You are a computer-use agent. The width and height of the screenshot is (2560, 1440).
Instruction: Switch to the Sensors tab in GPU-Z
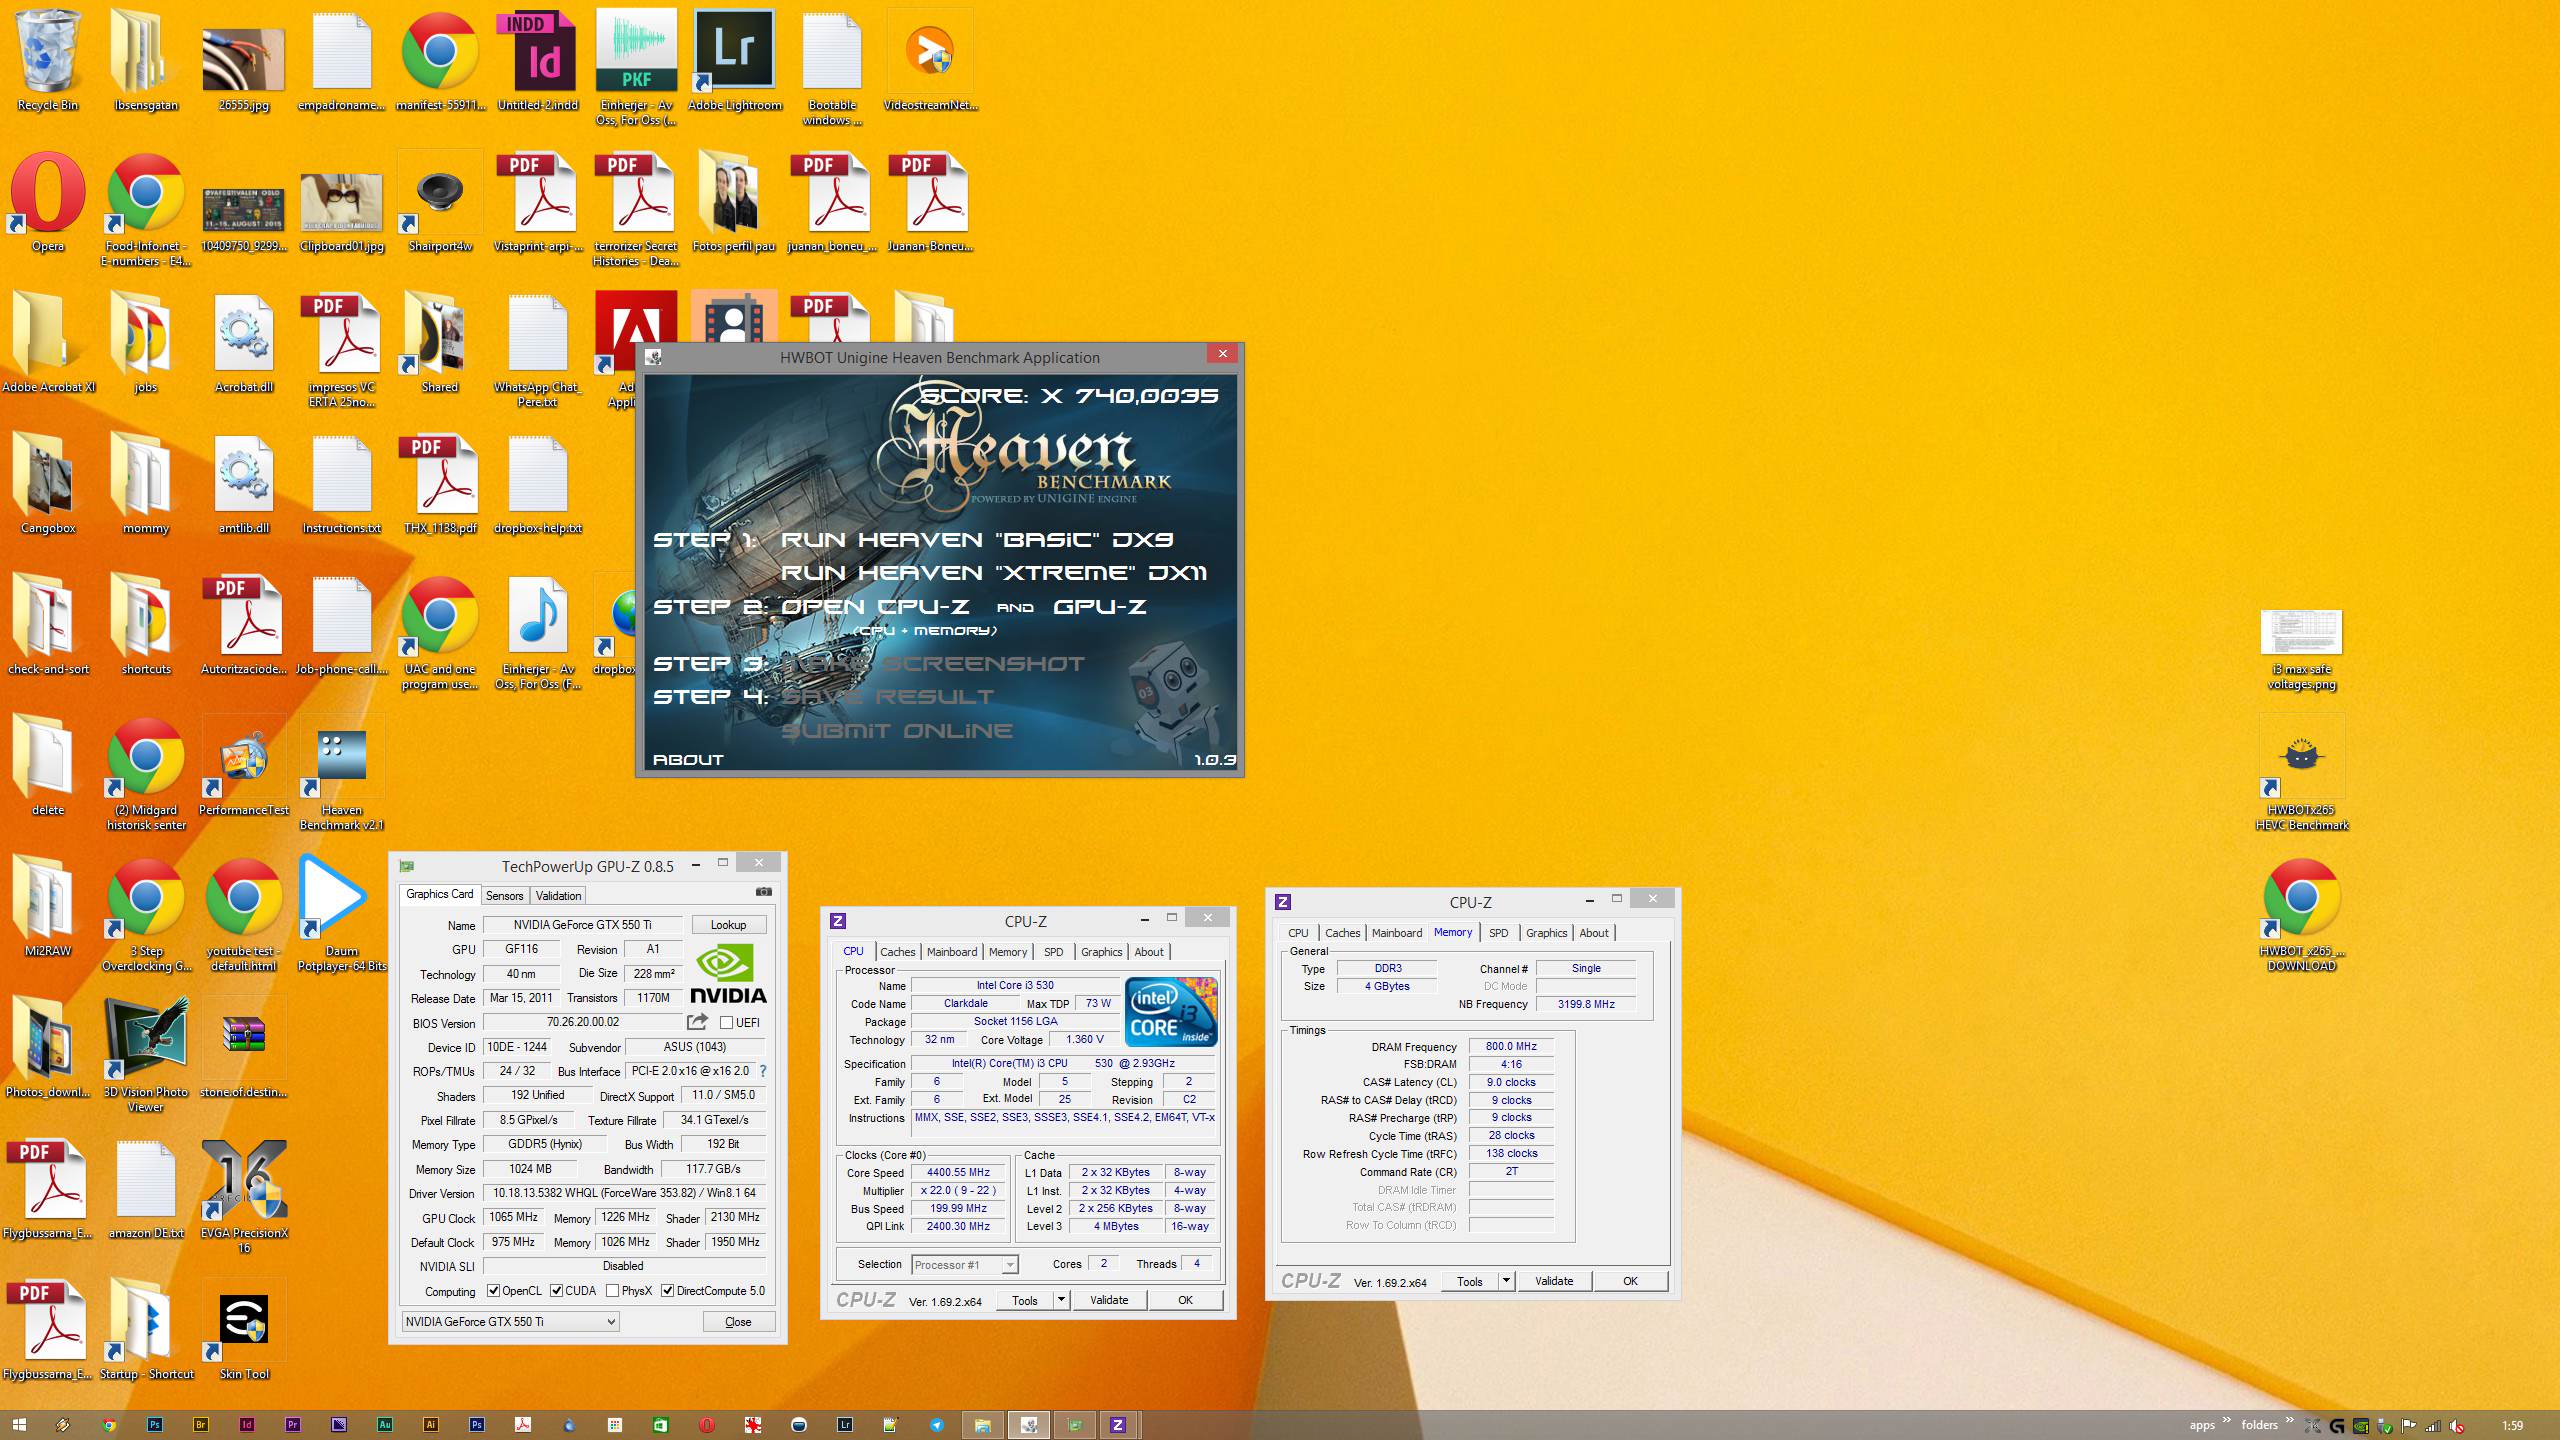504,895
